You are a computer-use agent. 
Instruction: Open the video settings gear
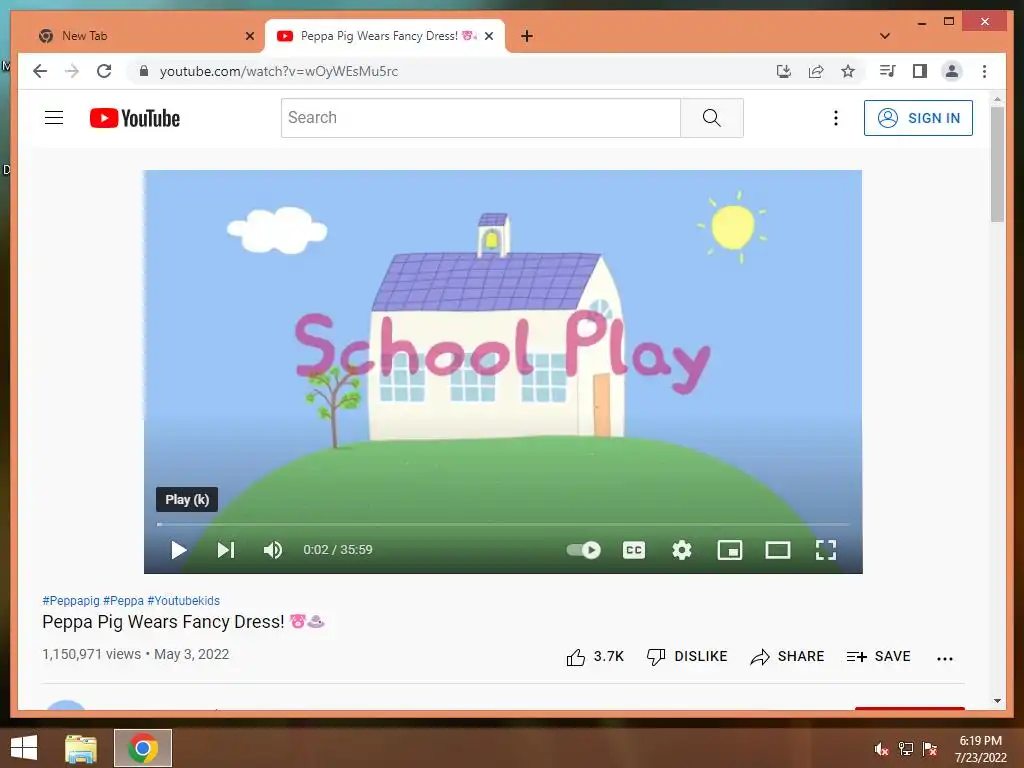coord(682,550)
